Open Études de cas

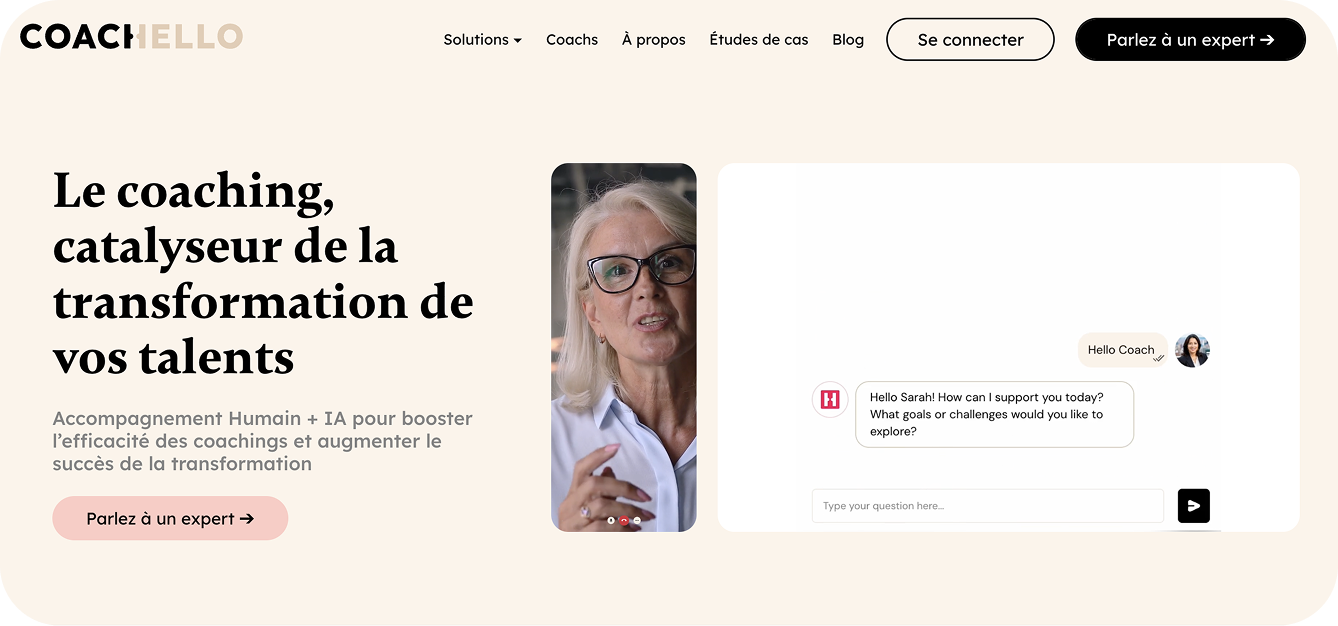pos(759,40)
